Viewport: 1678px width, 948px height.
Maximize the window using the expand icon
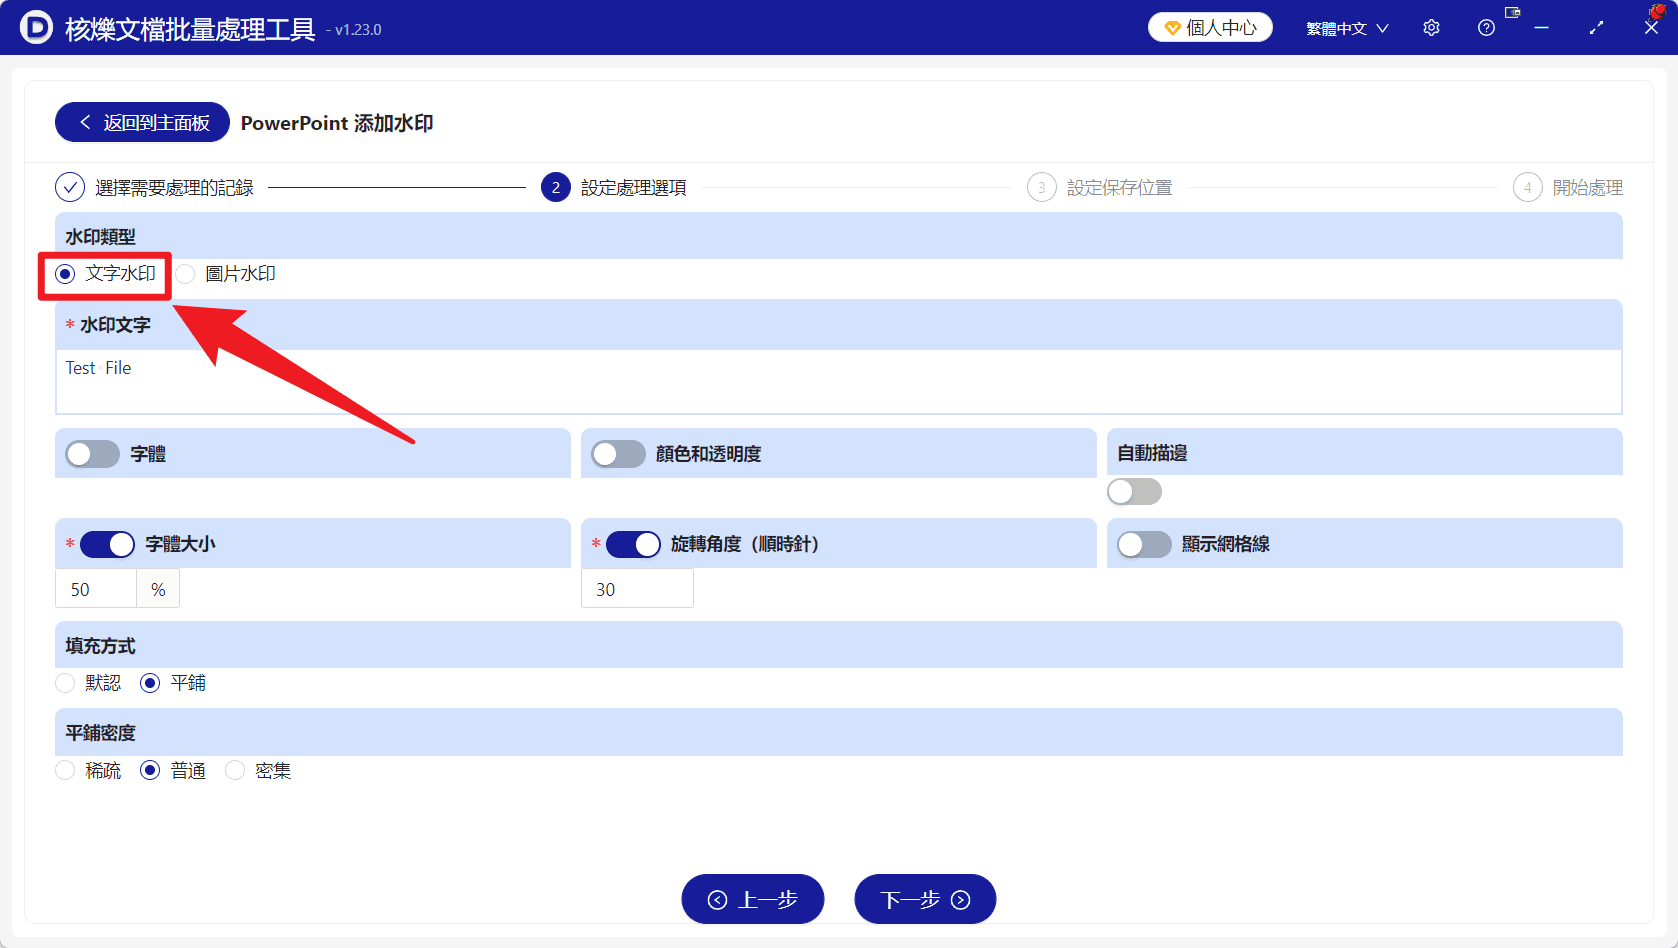[x=1596, y=28]
